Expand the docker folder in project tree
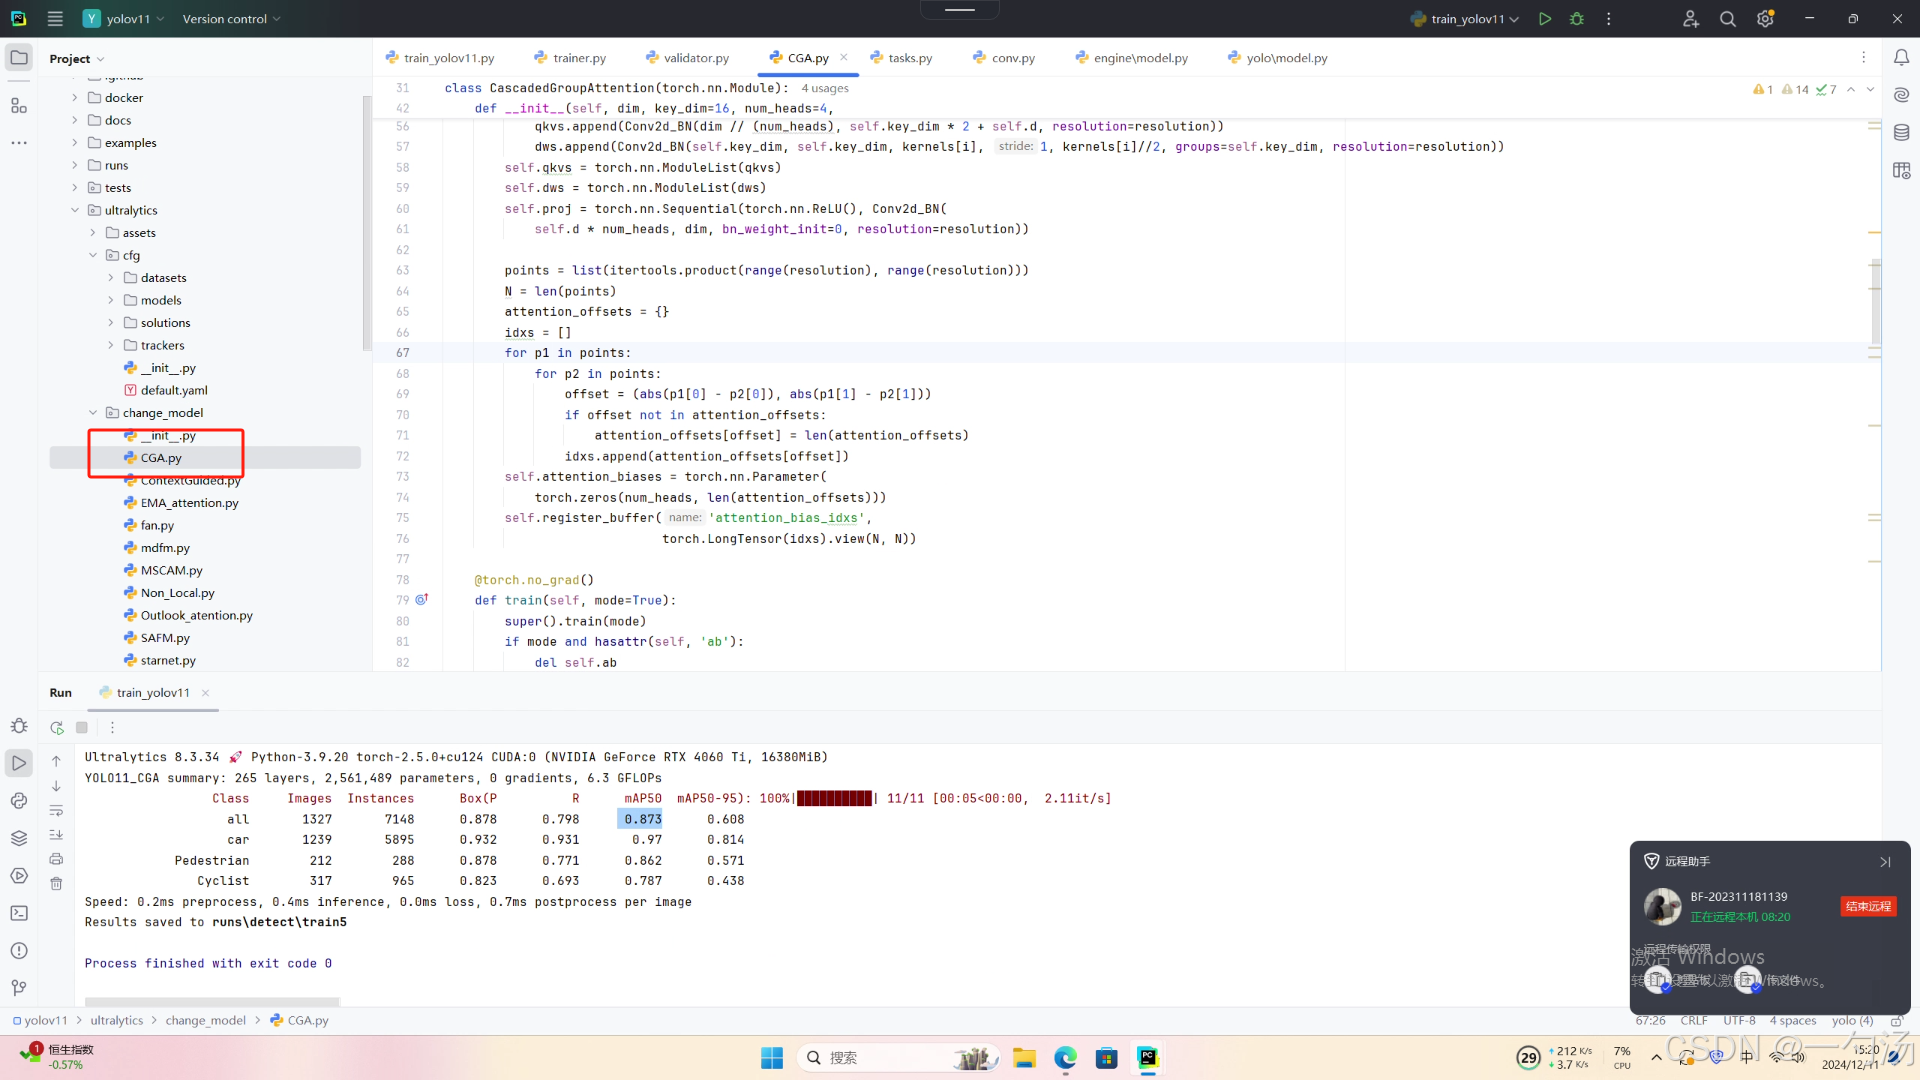 [x=75, y=98]
